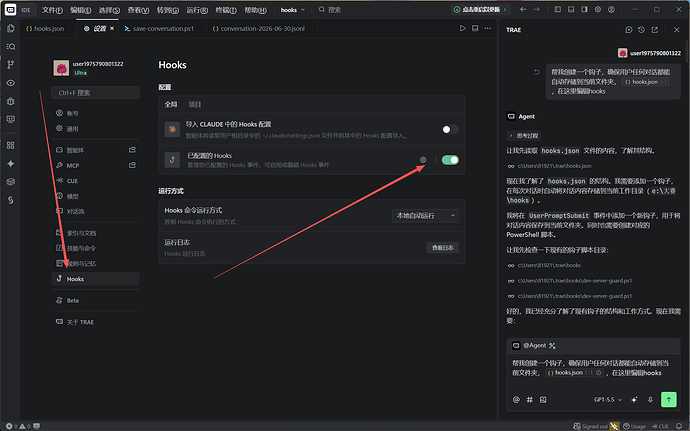Open the hooks project dropdown in title bar
The width and height of the screenshot is (690, 431).
[x=293, y=10]
